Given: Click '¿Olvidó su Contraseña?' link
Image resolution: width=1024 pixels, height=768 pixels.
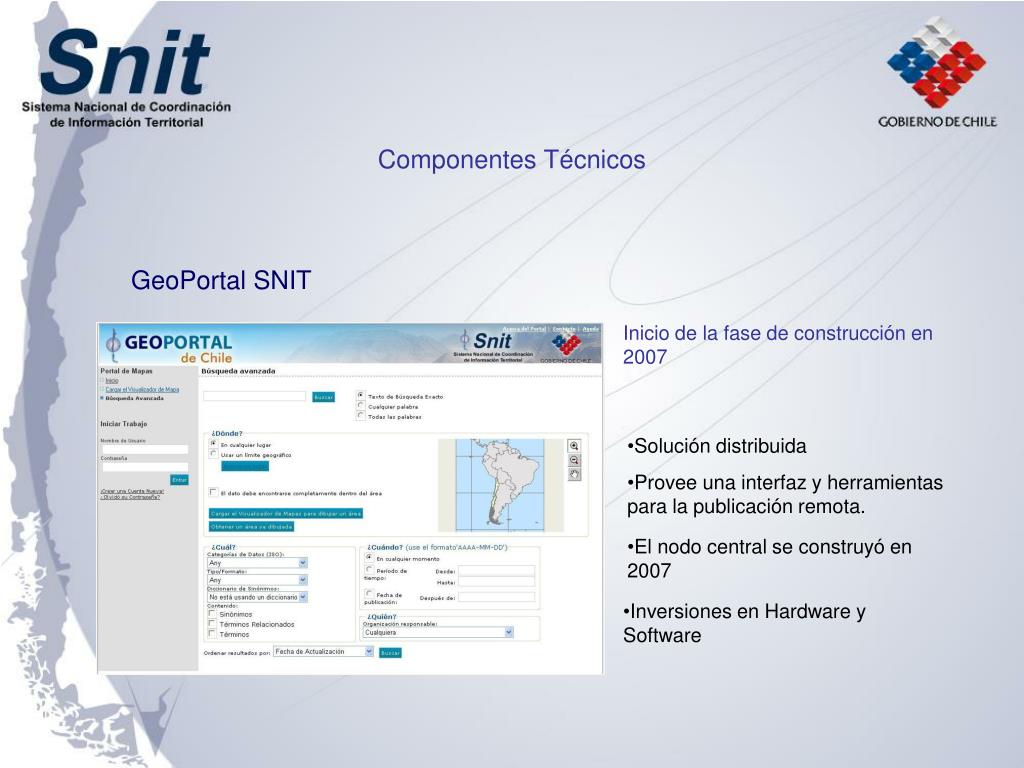Looking at the screenshot, I should click(130, 497).
